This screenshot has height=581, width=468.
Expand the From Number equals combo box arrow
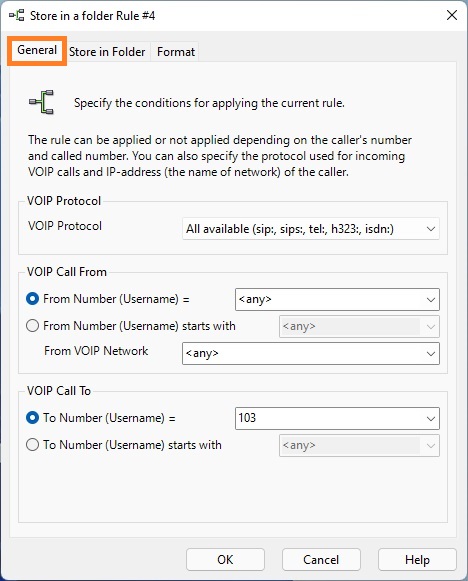(431, 299)
